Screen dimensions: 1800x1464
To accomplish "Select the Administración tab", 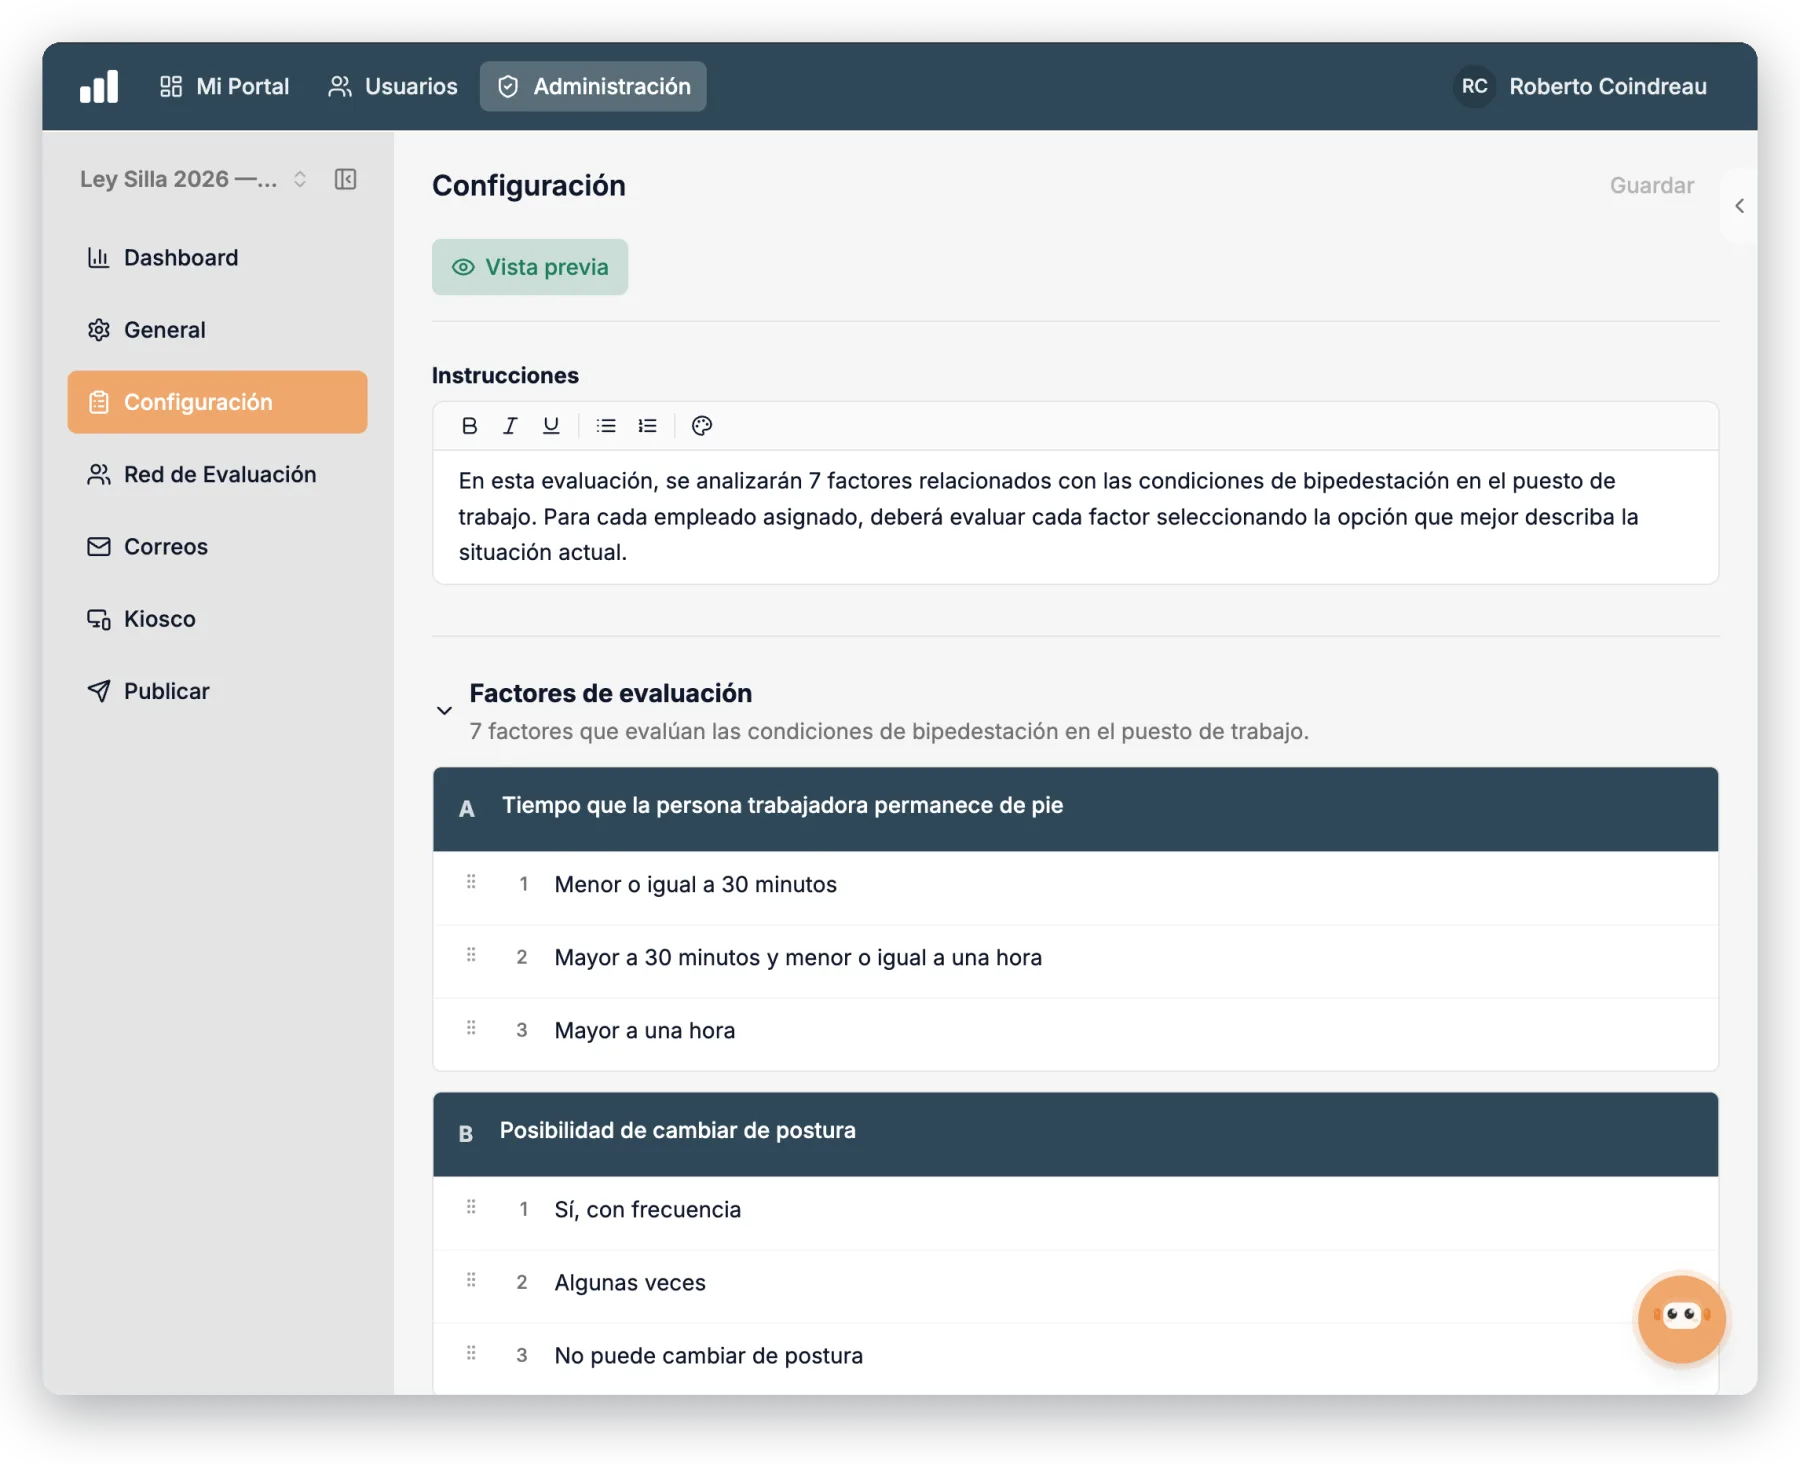I will (x=593, y=86).
